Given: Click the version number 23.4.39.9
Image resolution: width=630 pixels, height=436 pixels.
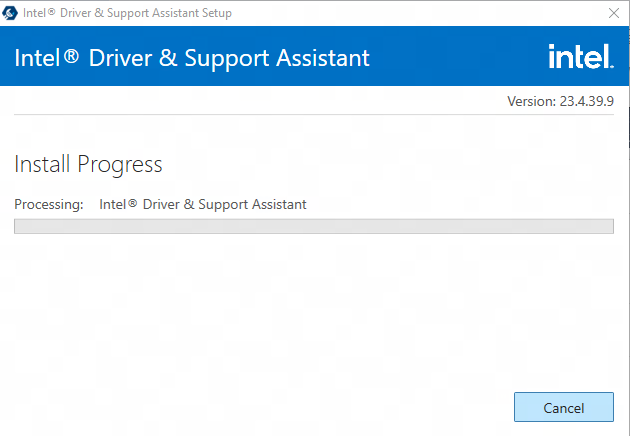Looking at the screenshot, I should click(587, 101).
